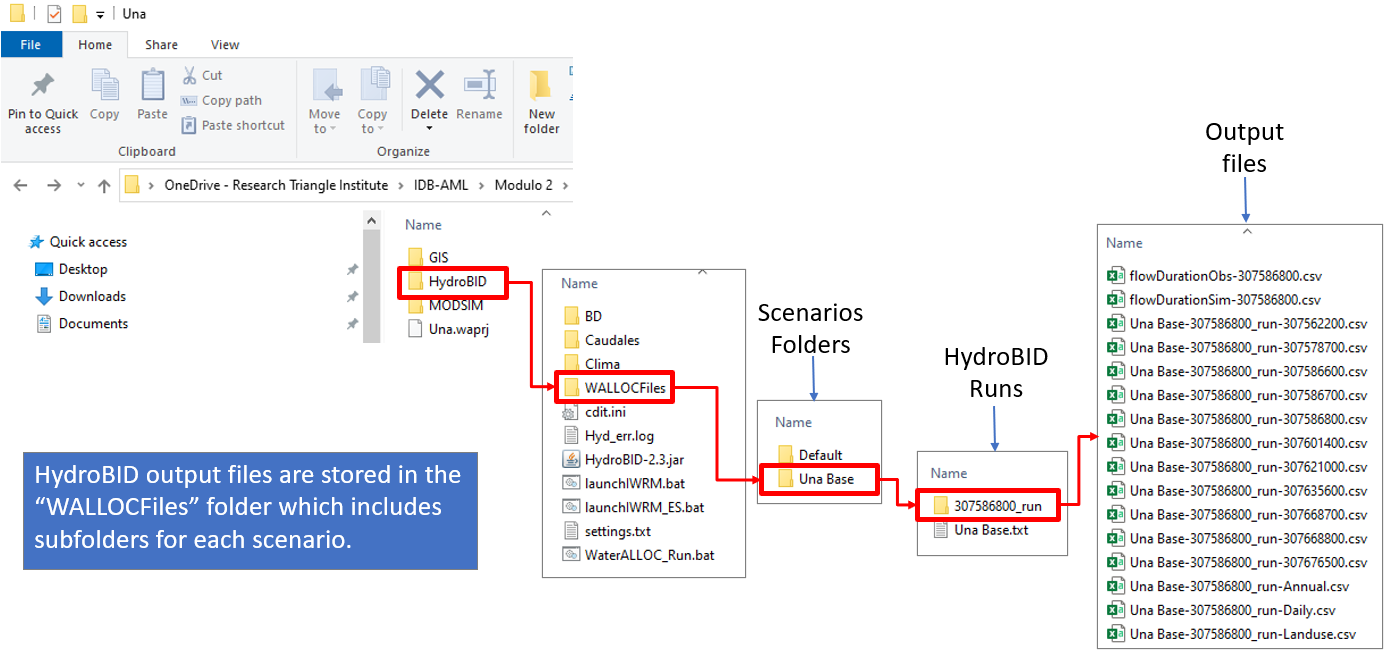The width and height of the screenshot is (1388, 653).
Task: Click the Rename icon in ribbon
Action: (x=479, y=86)
